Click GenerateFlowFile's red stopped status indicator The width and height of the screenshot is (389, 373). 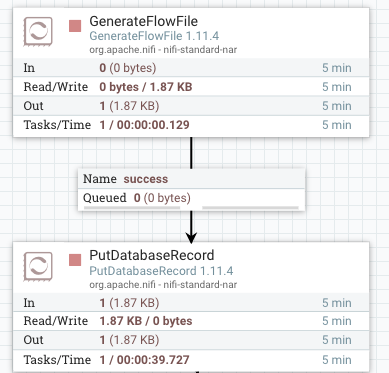point(75,26)
